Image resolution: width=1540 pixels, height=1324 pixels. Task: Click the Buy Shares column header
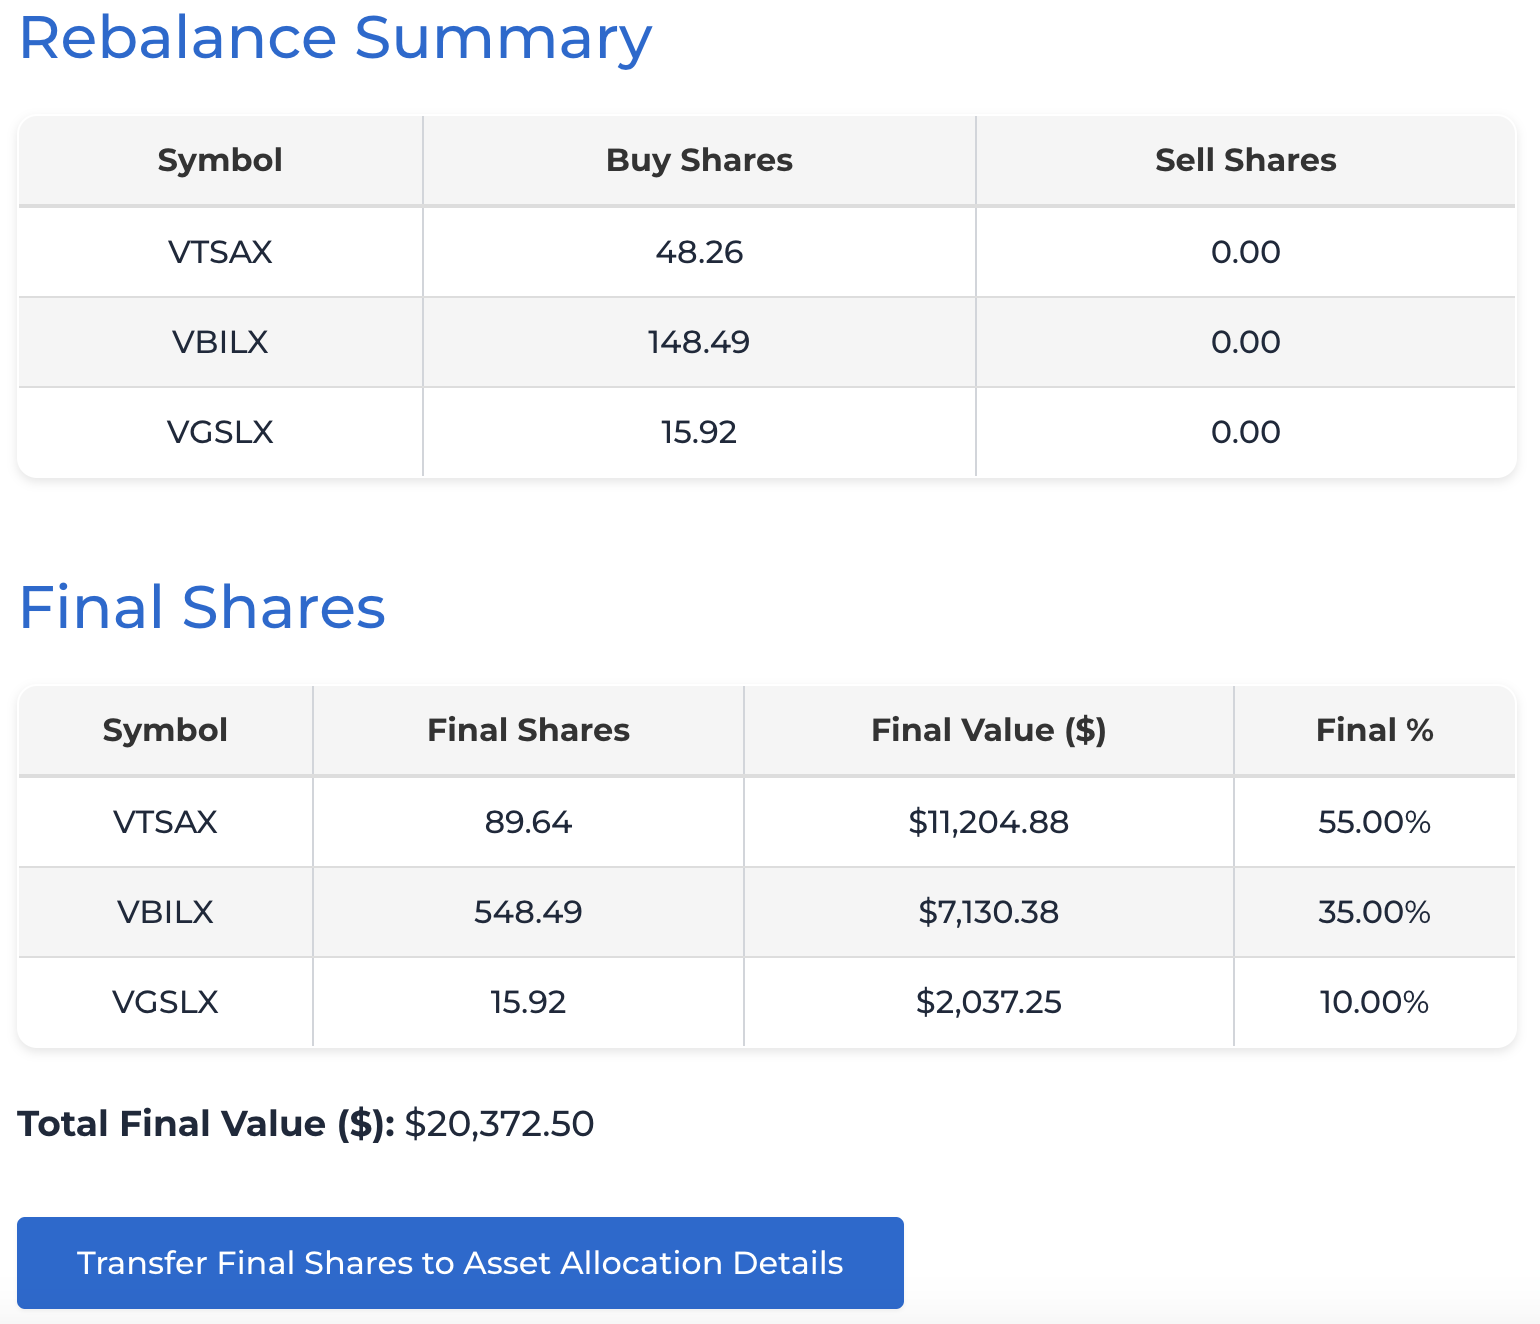(698, 160)
